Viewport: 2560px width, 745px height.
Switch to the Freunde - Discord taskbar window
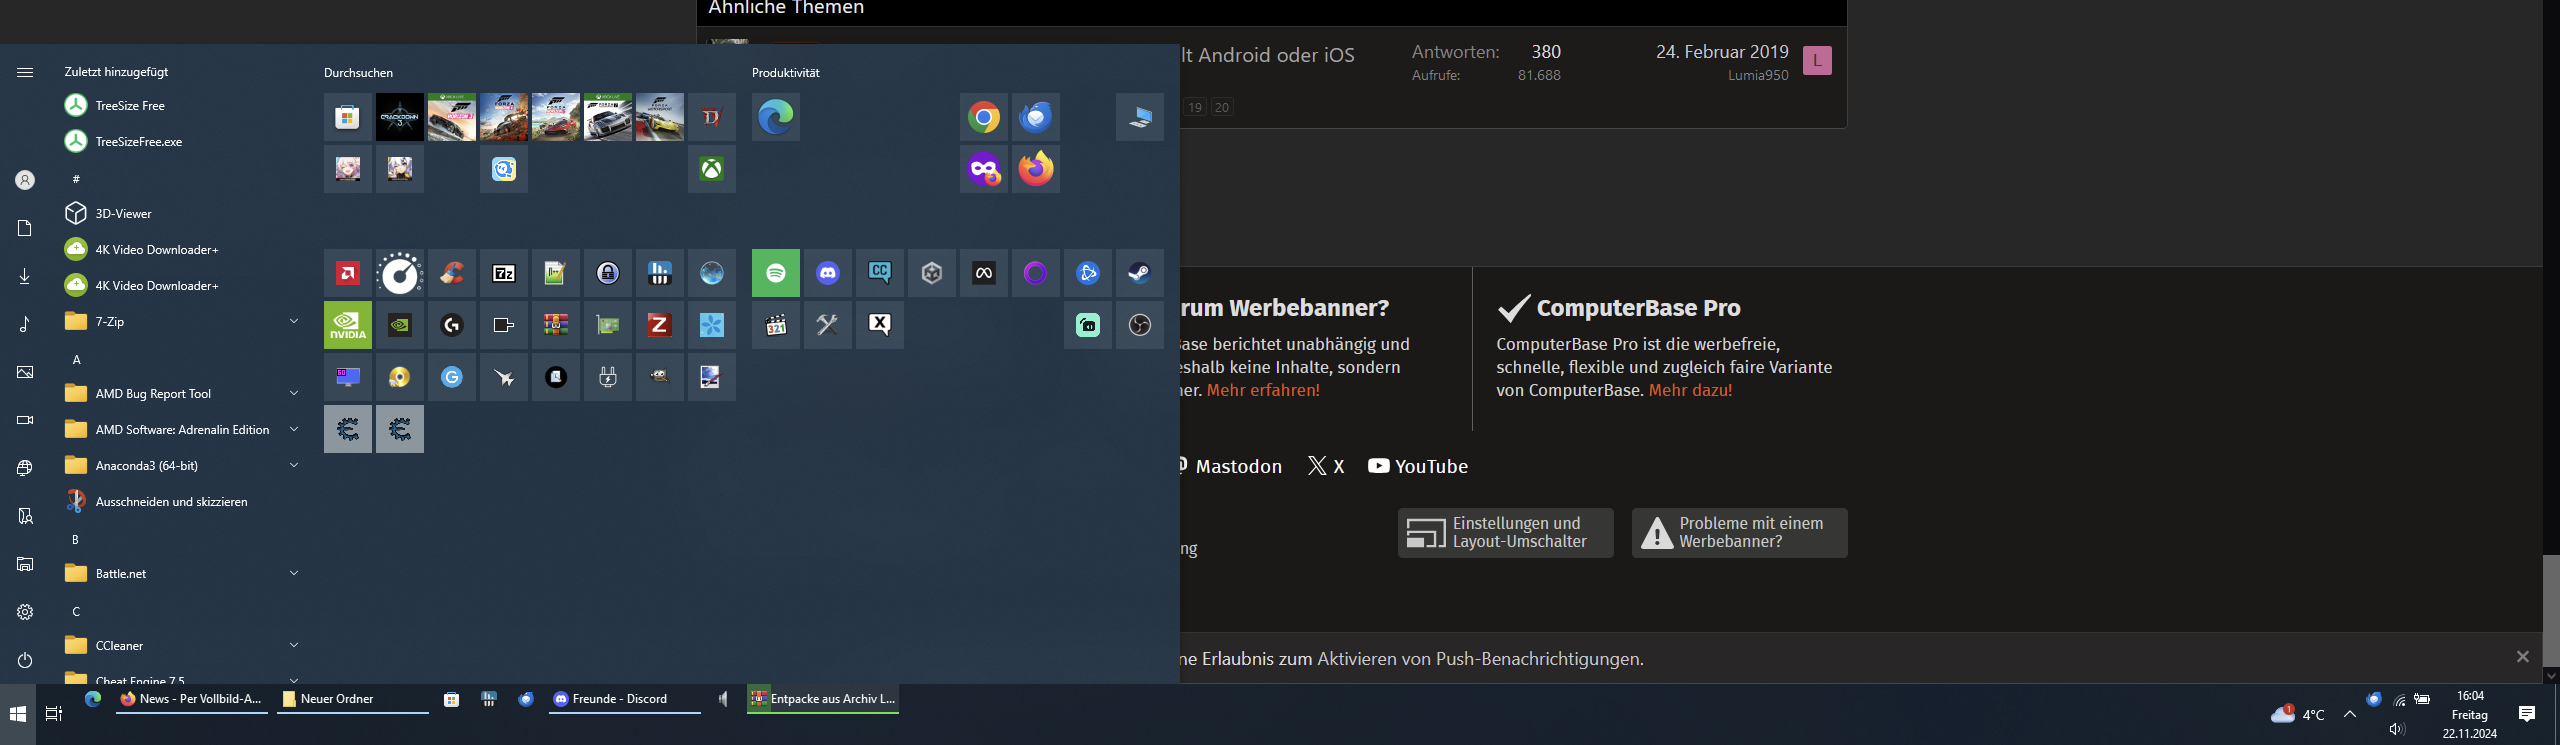pyautogui.click(x=625, y=699)
